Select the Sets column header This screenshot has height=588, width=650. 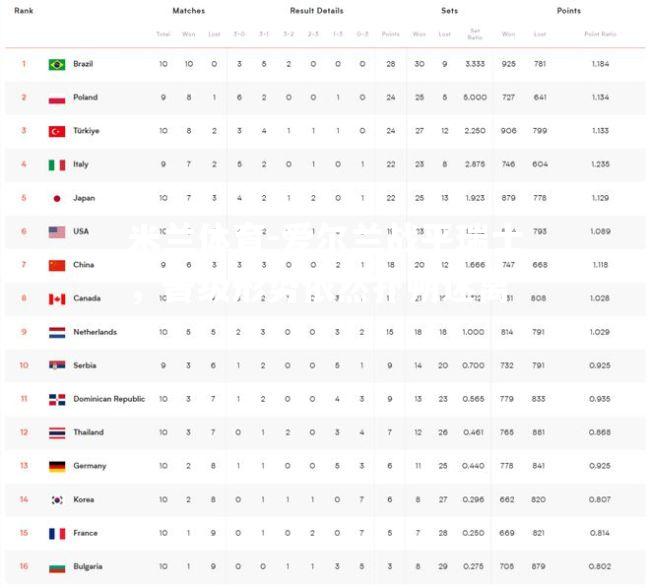click(x=449, y=11)
